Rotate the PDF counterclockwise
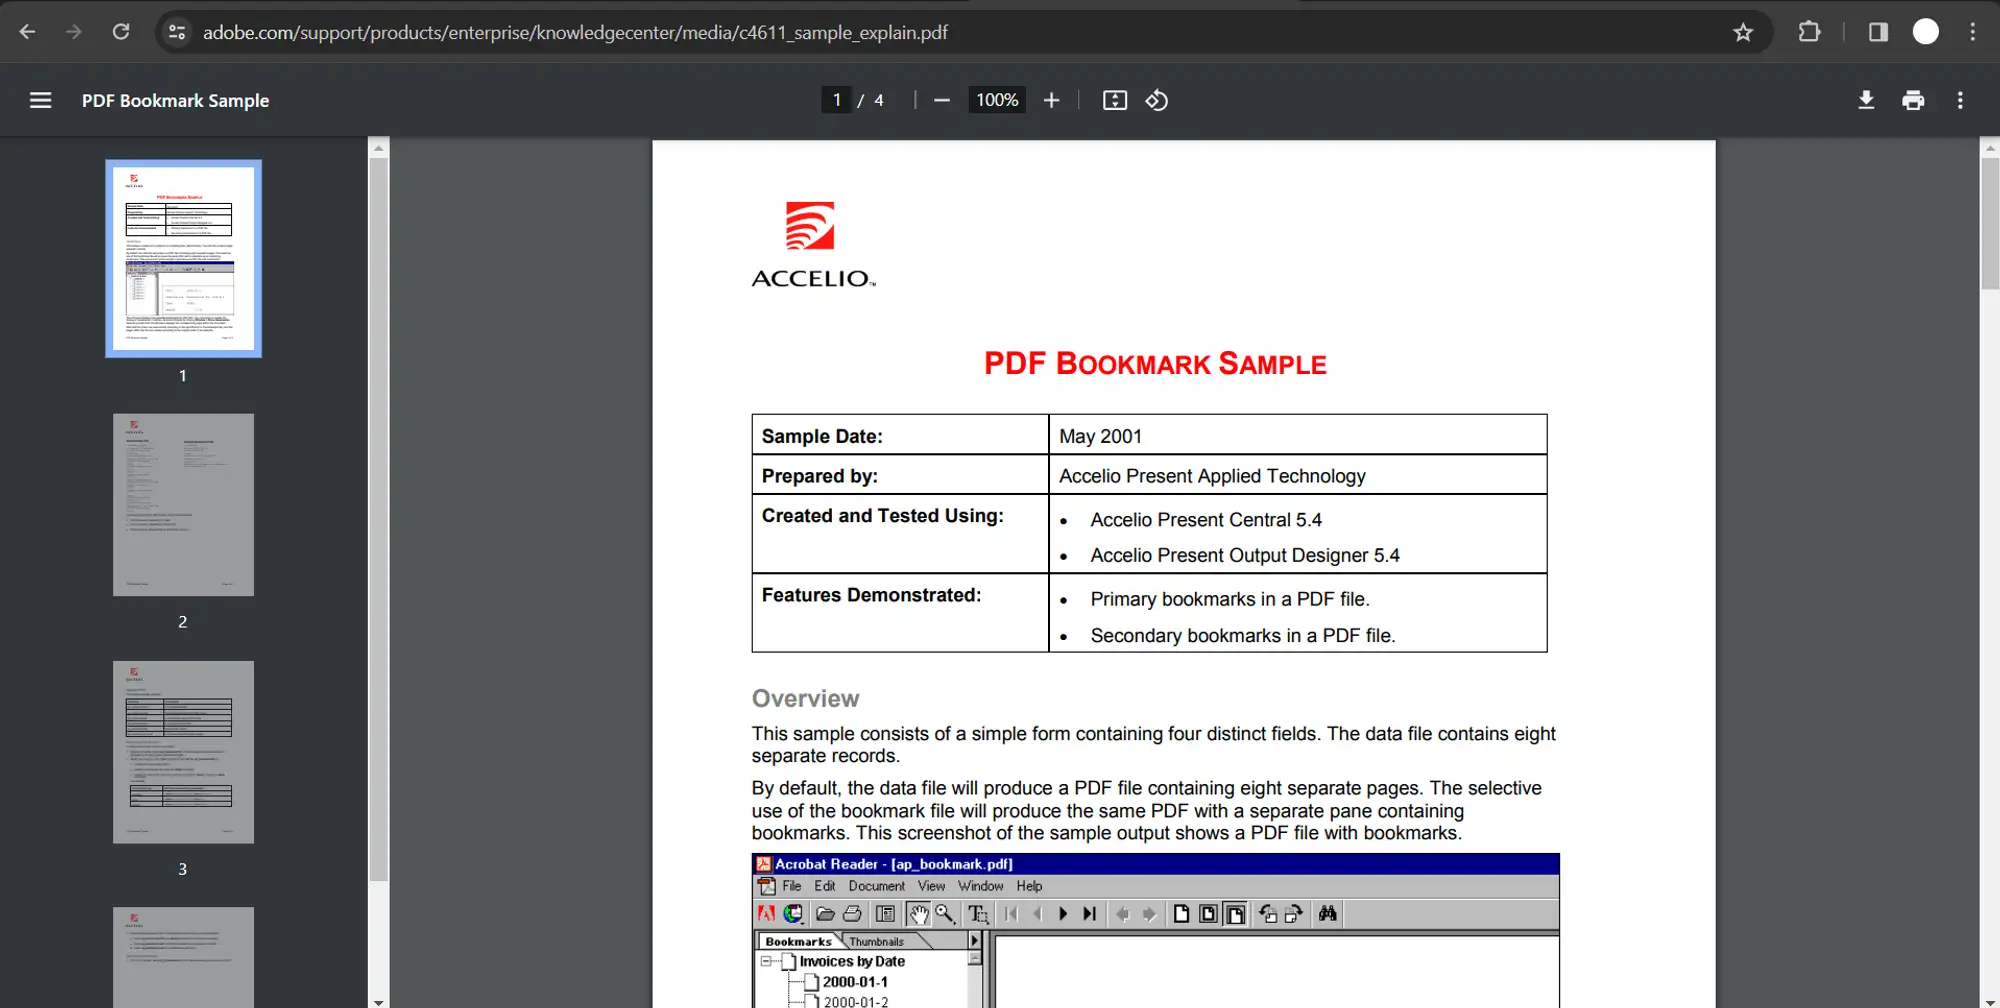This screenshot has height=1008, width=2000. point(1157,100)
